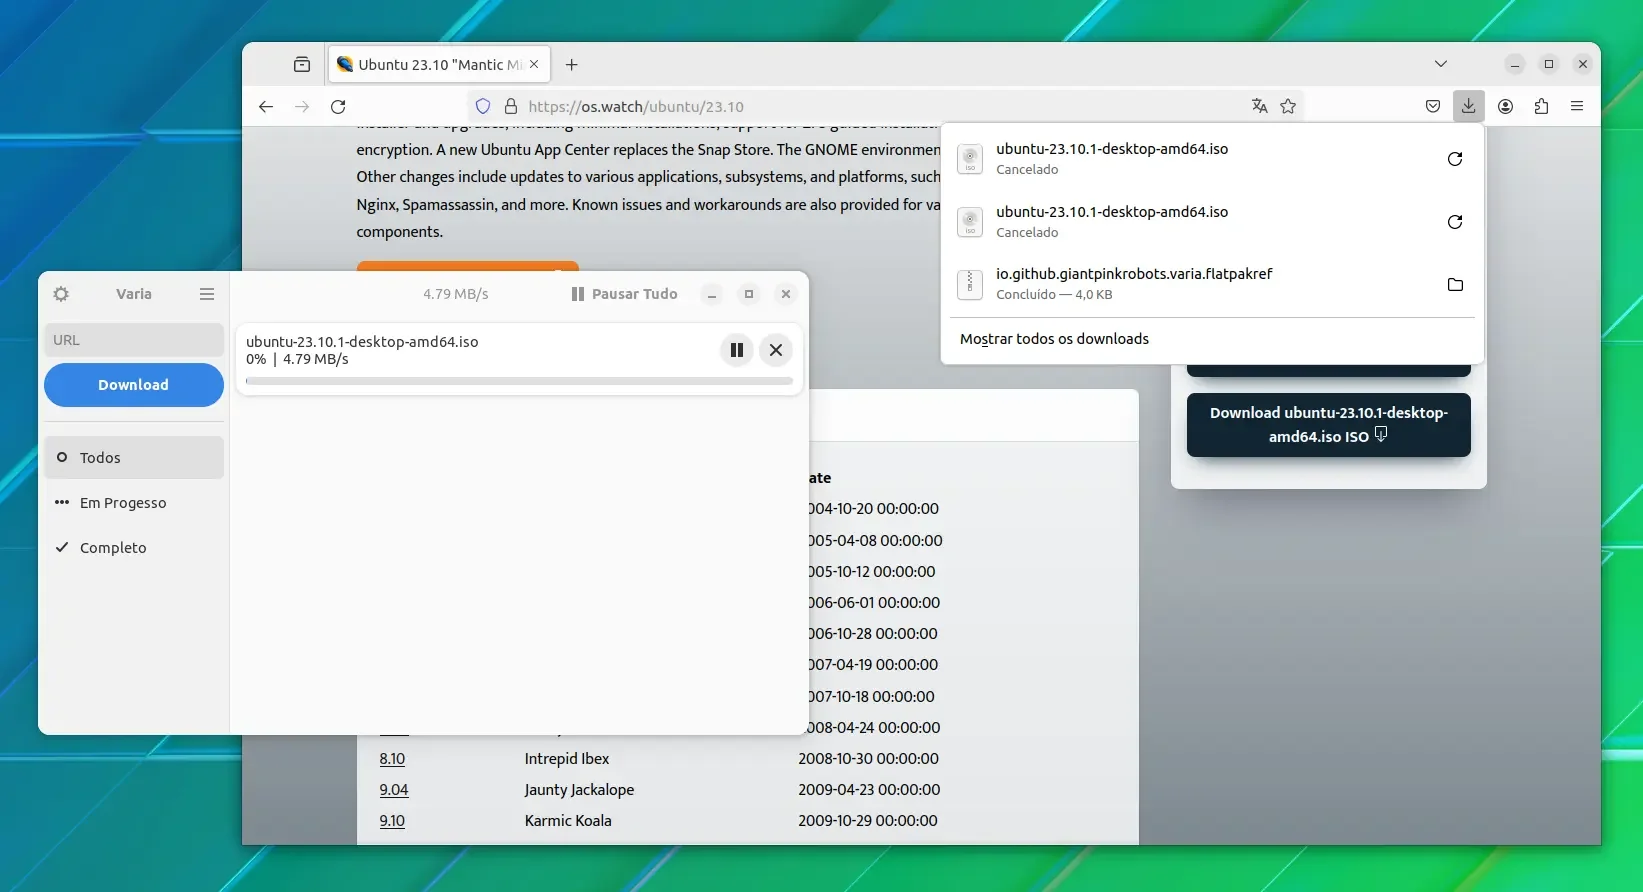The image size is (1643, 892).
Task: Click date 2009-10-29 00:00:00
Action: click(x=868, y=821)
